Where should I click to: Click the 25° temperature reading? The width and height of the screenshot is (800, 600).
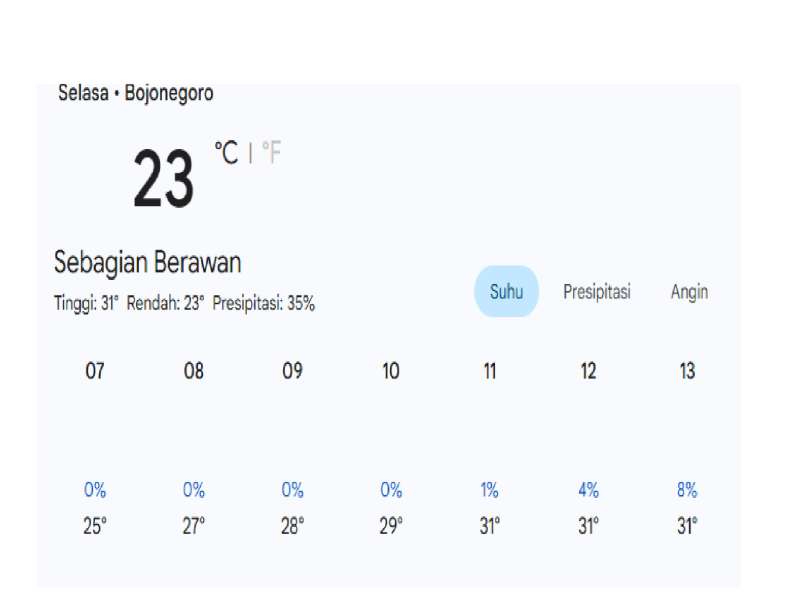(x=95, y=527)
